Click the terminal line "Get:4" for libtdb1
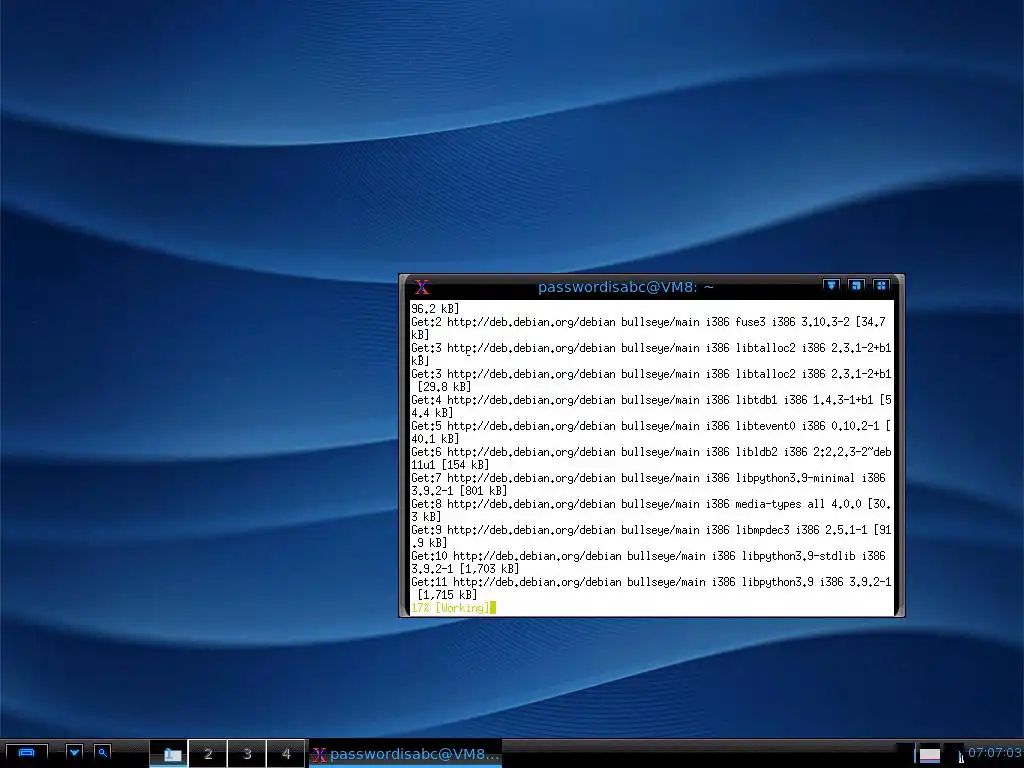The image size is (1024, 768). (651, 400)
